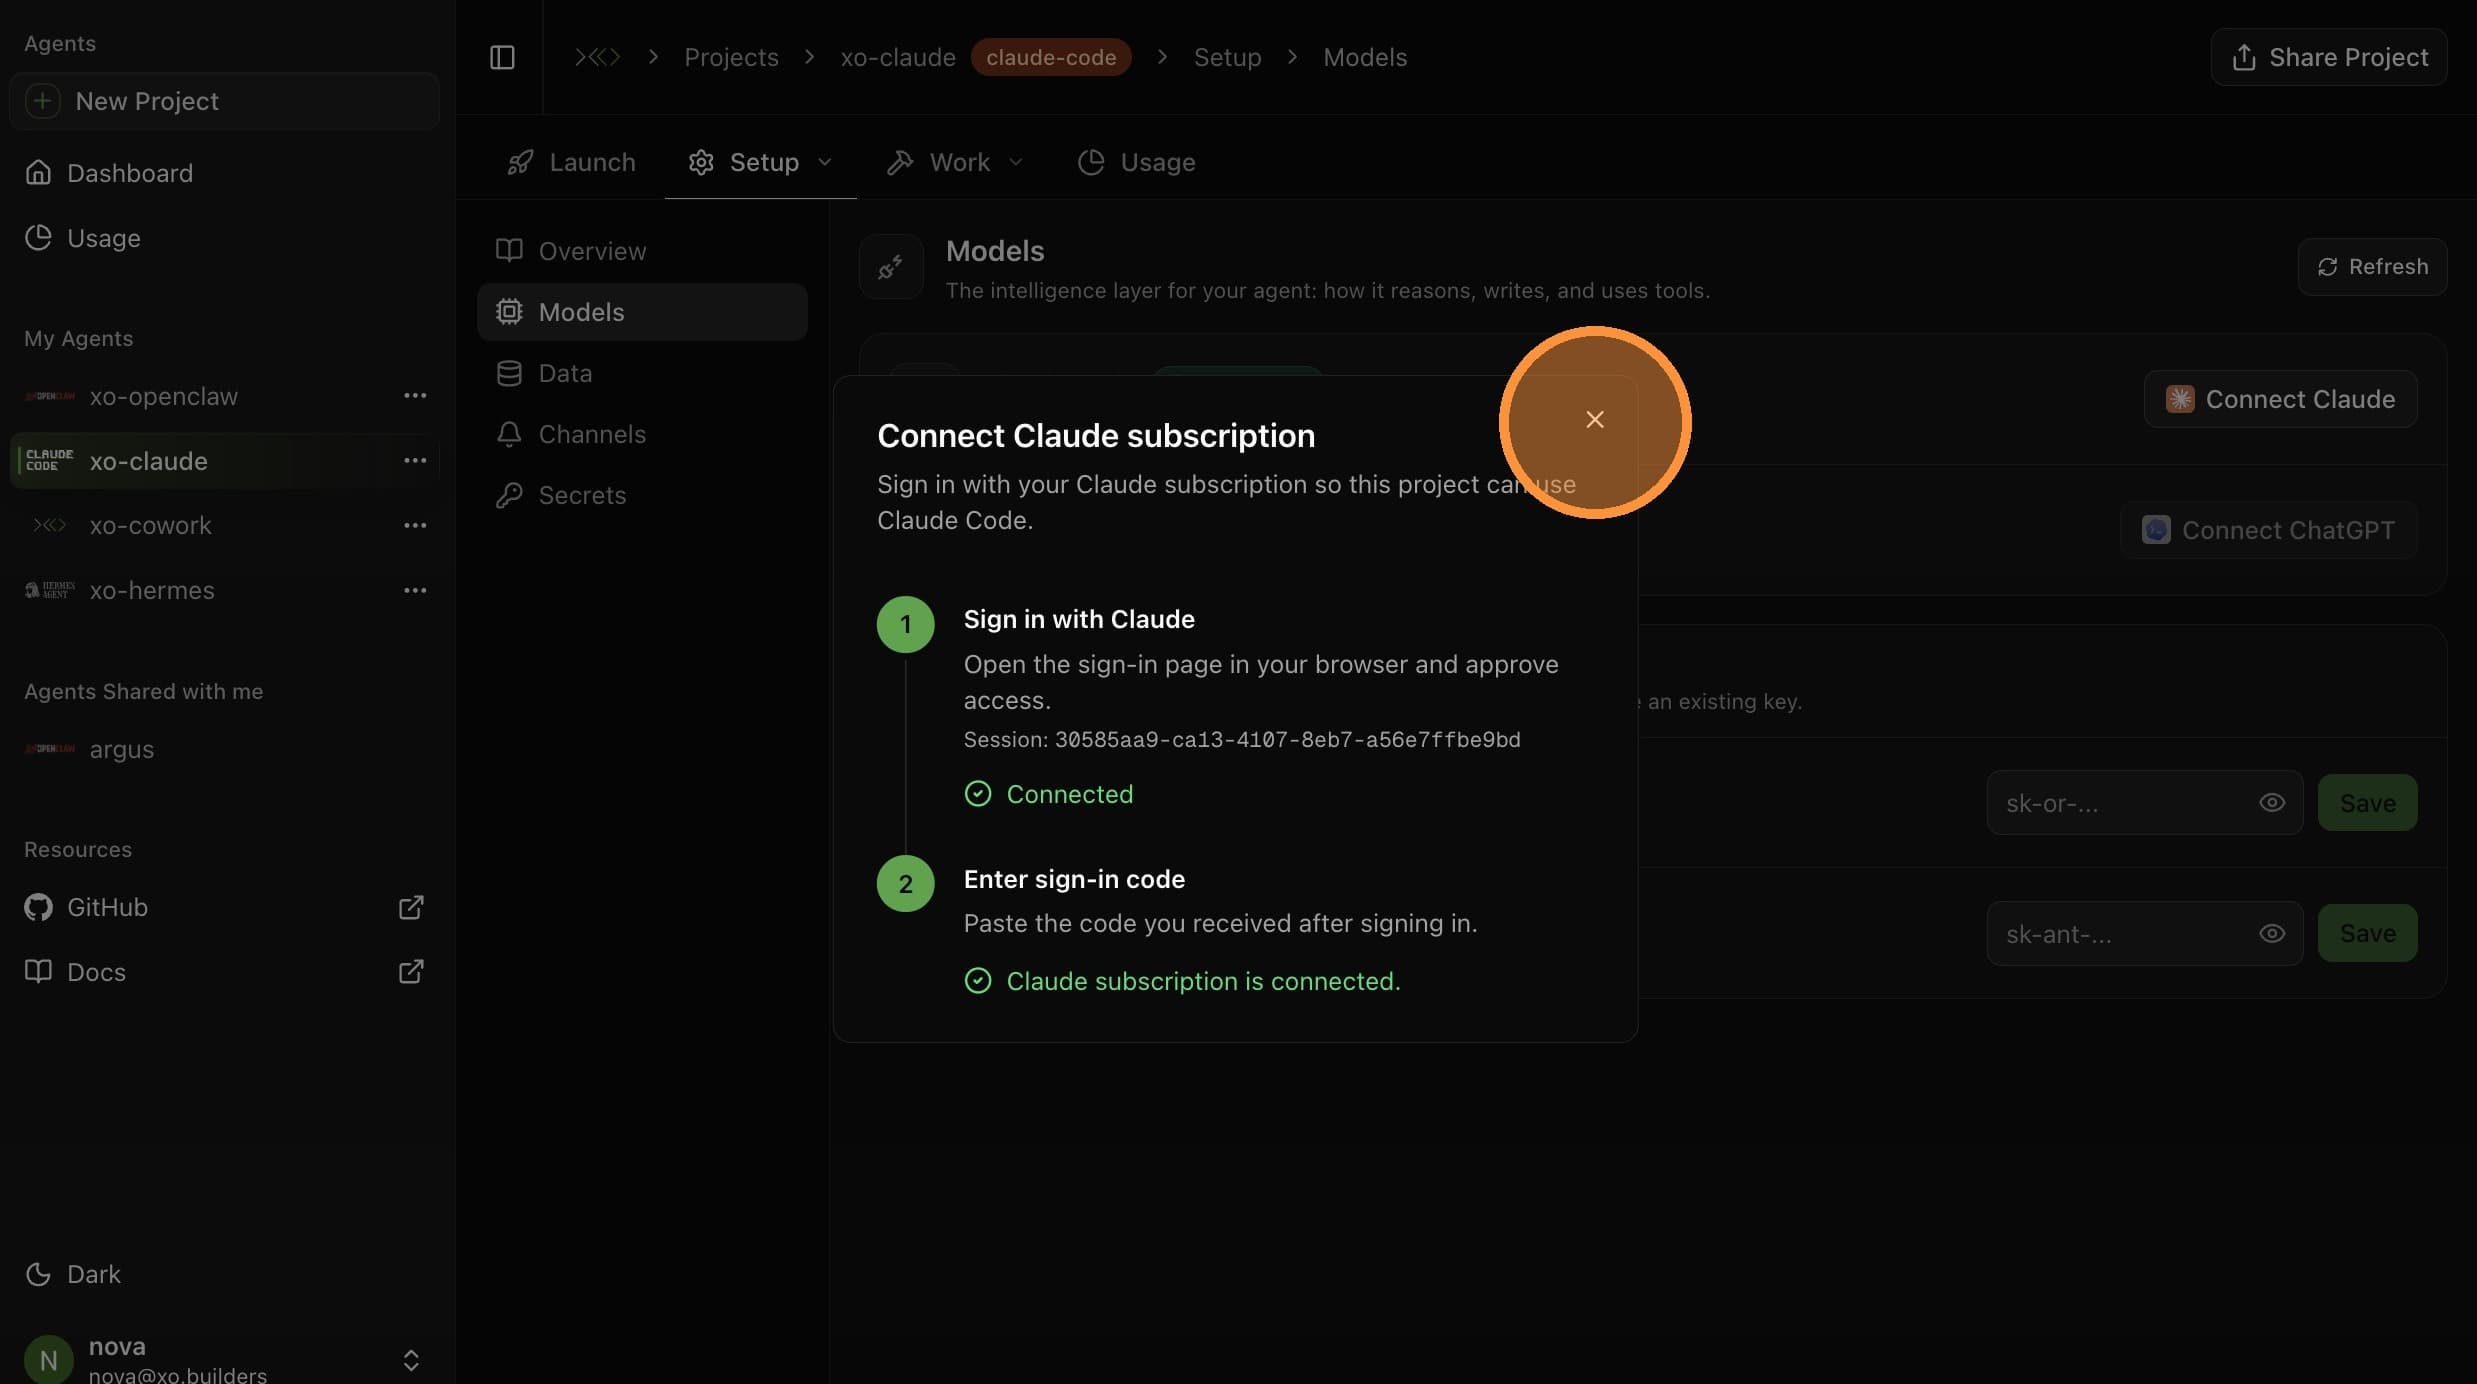Image resolution: width=2477 pixels, height=1384 pixels.
Task: Click the sk-ant API key field
Action: point(2144,934)
